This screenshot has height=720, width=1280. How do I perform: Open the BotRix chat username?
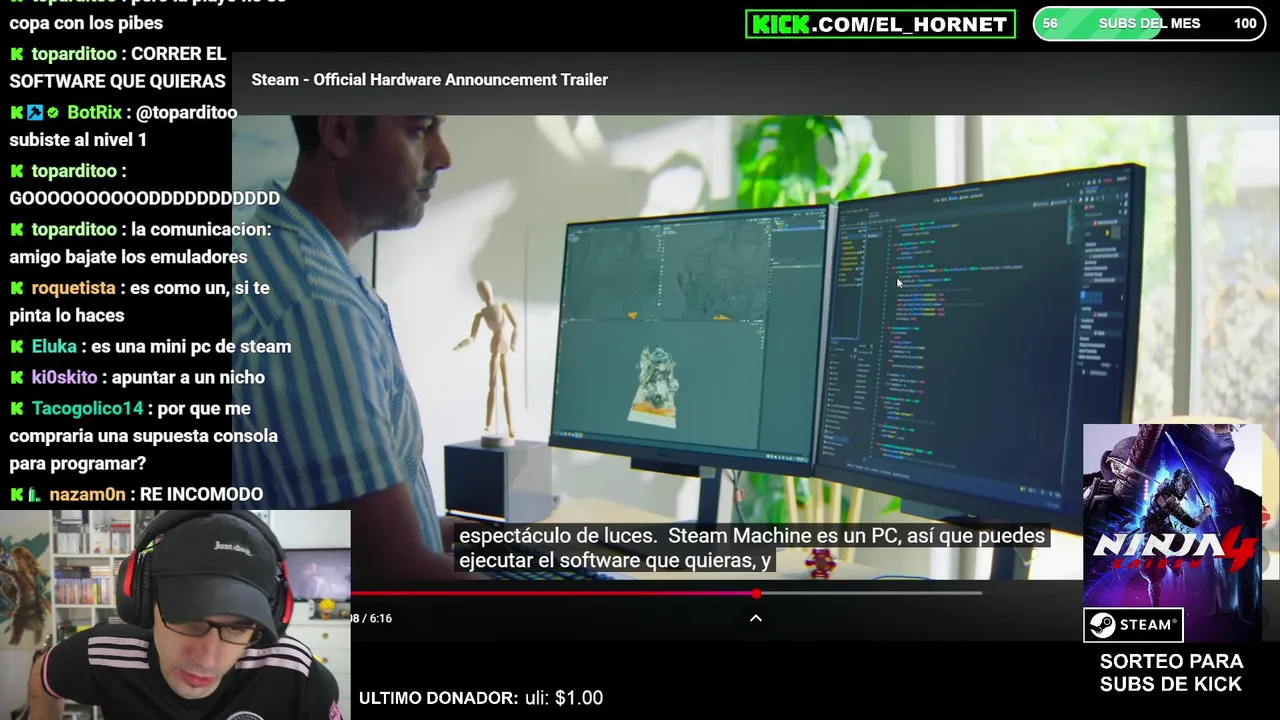94,113
